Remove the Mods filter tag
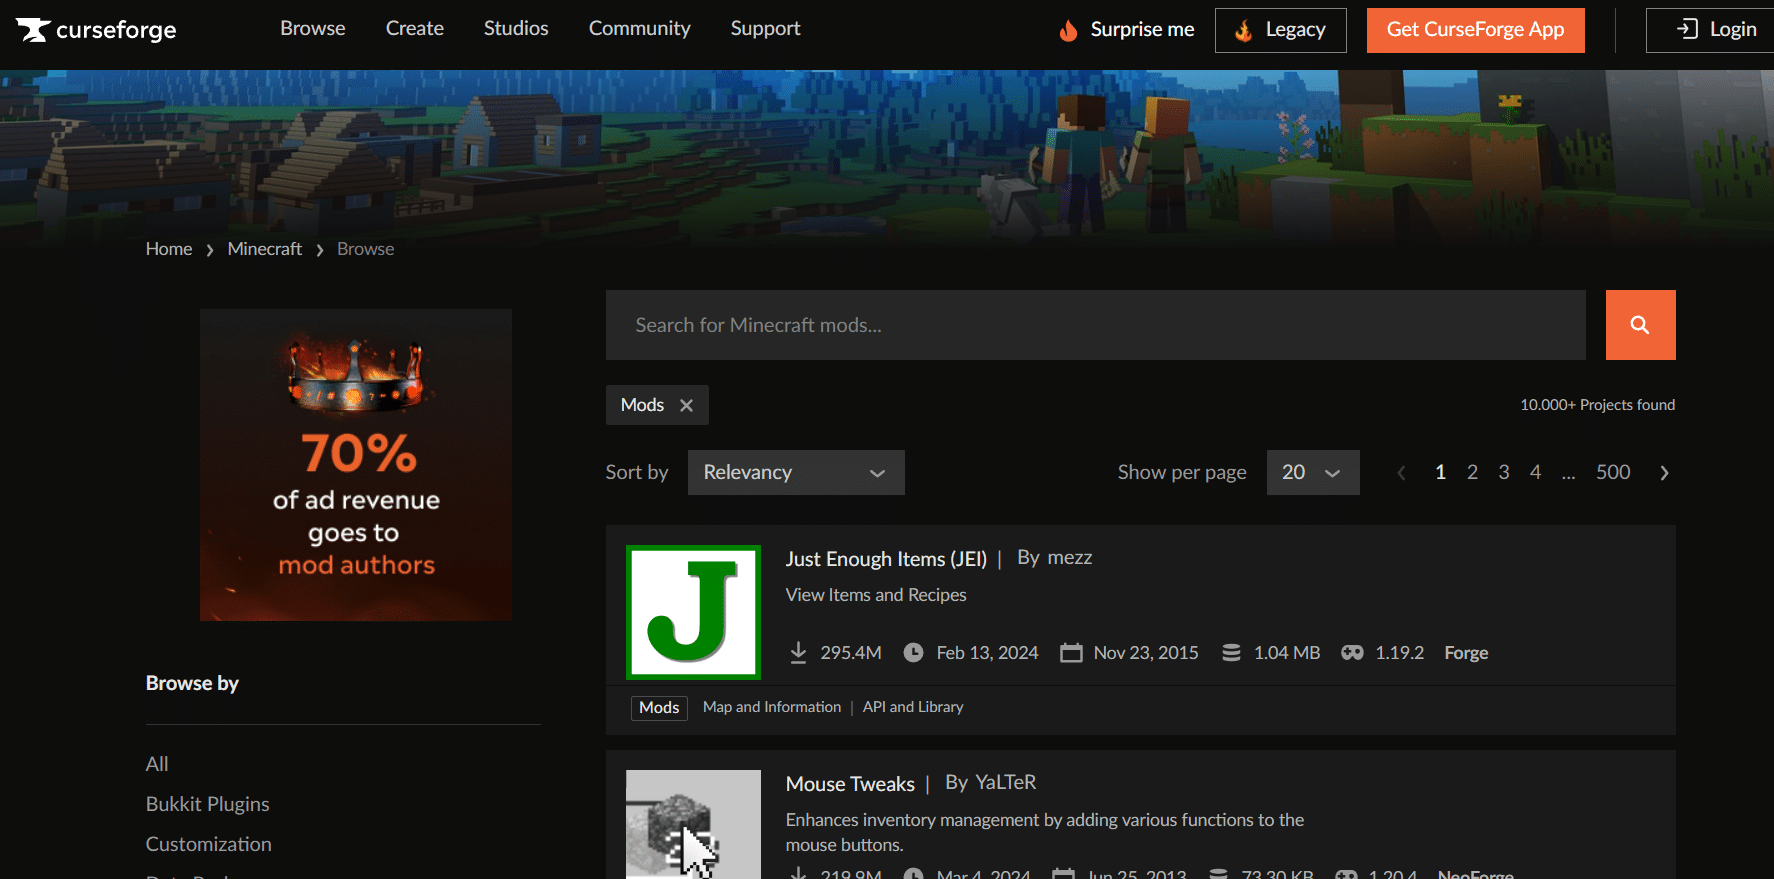The width and height of the screenshot is (1774, 879). (686, 405)
